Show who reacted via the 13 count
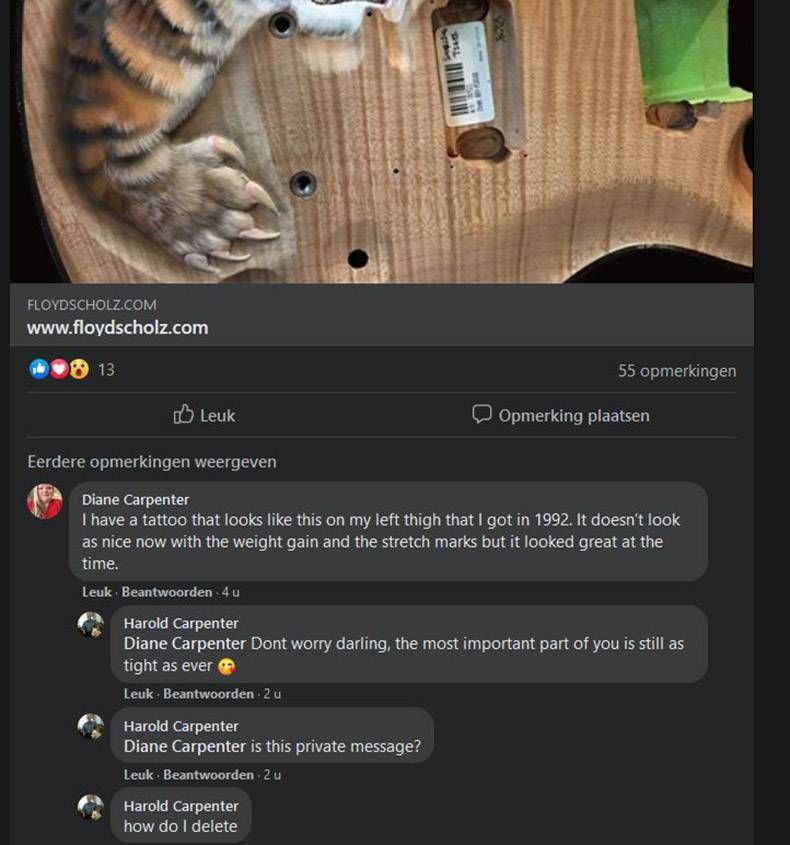The height and width of the screenshot is (845, 790). point(106,370)
